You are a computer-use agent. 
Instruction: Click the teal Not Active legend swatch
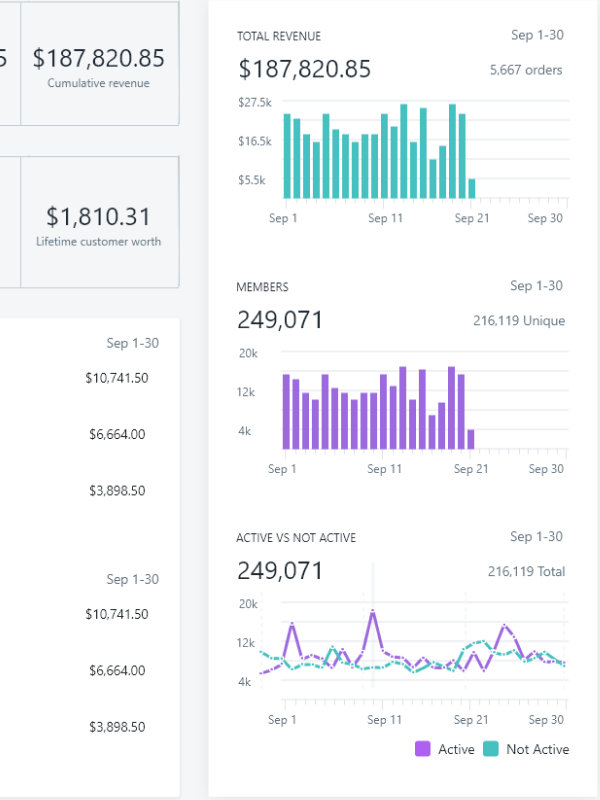point(490,748)
